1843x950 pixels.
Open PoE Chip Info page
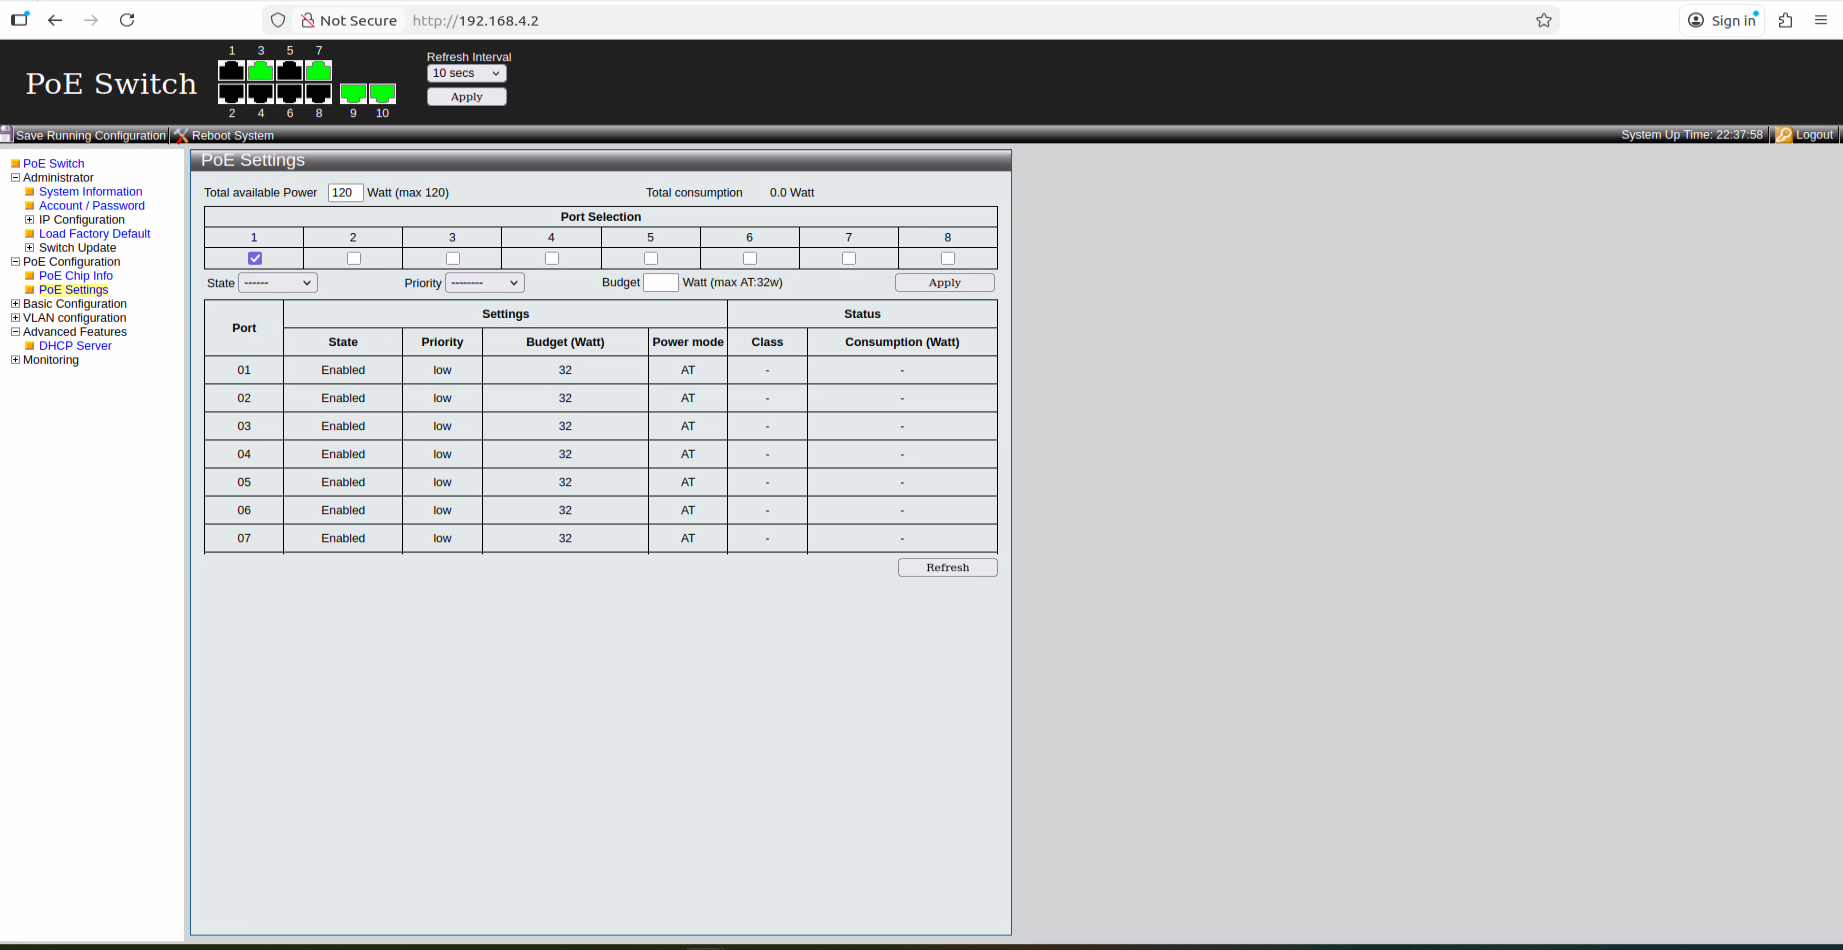click(75, 276)
